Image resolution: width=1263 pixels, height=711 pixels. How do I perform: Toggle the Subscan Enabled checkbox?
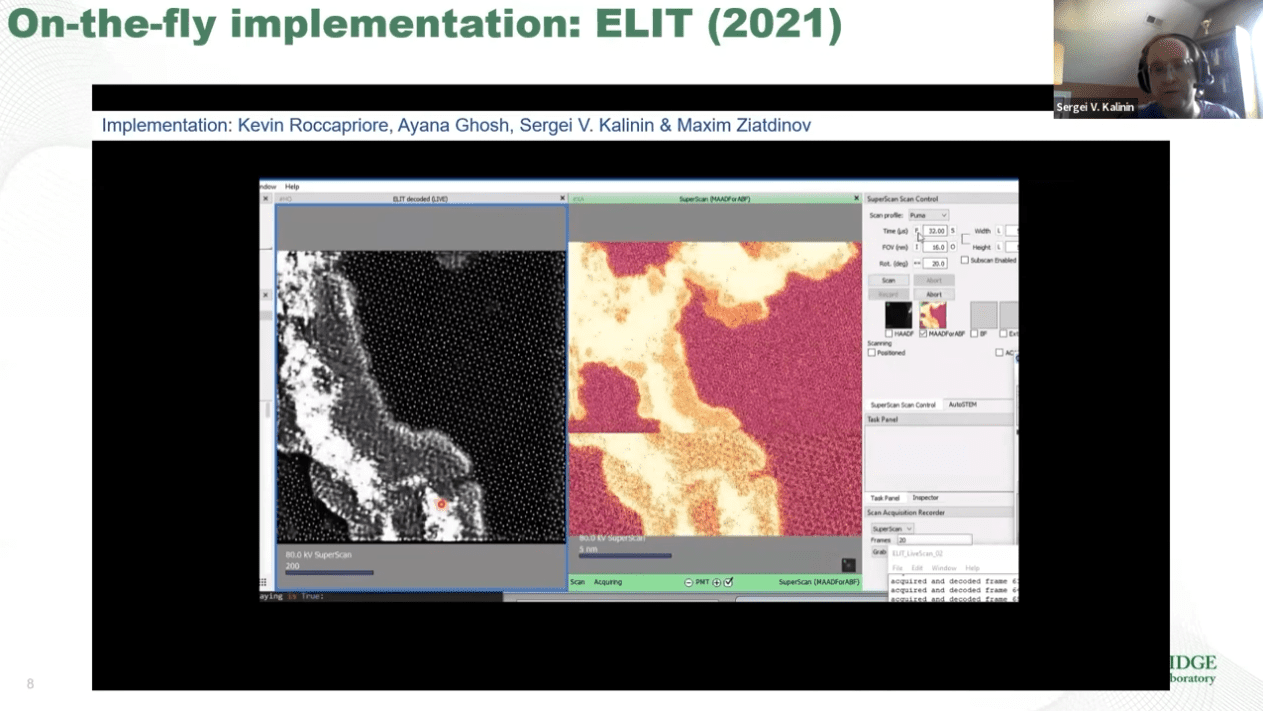pos(964,260)
